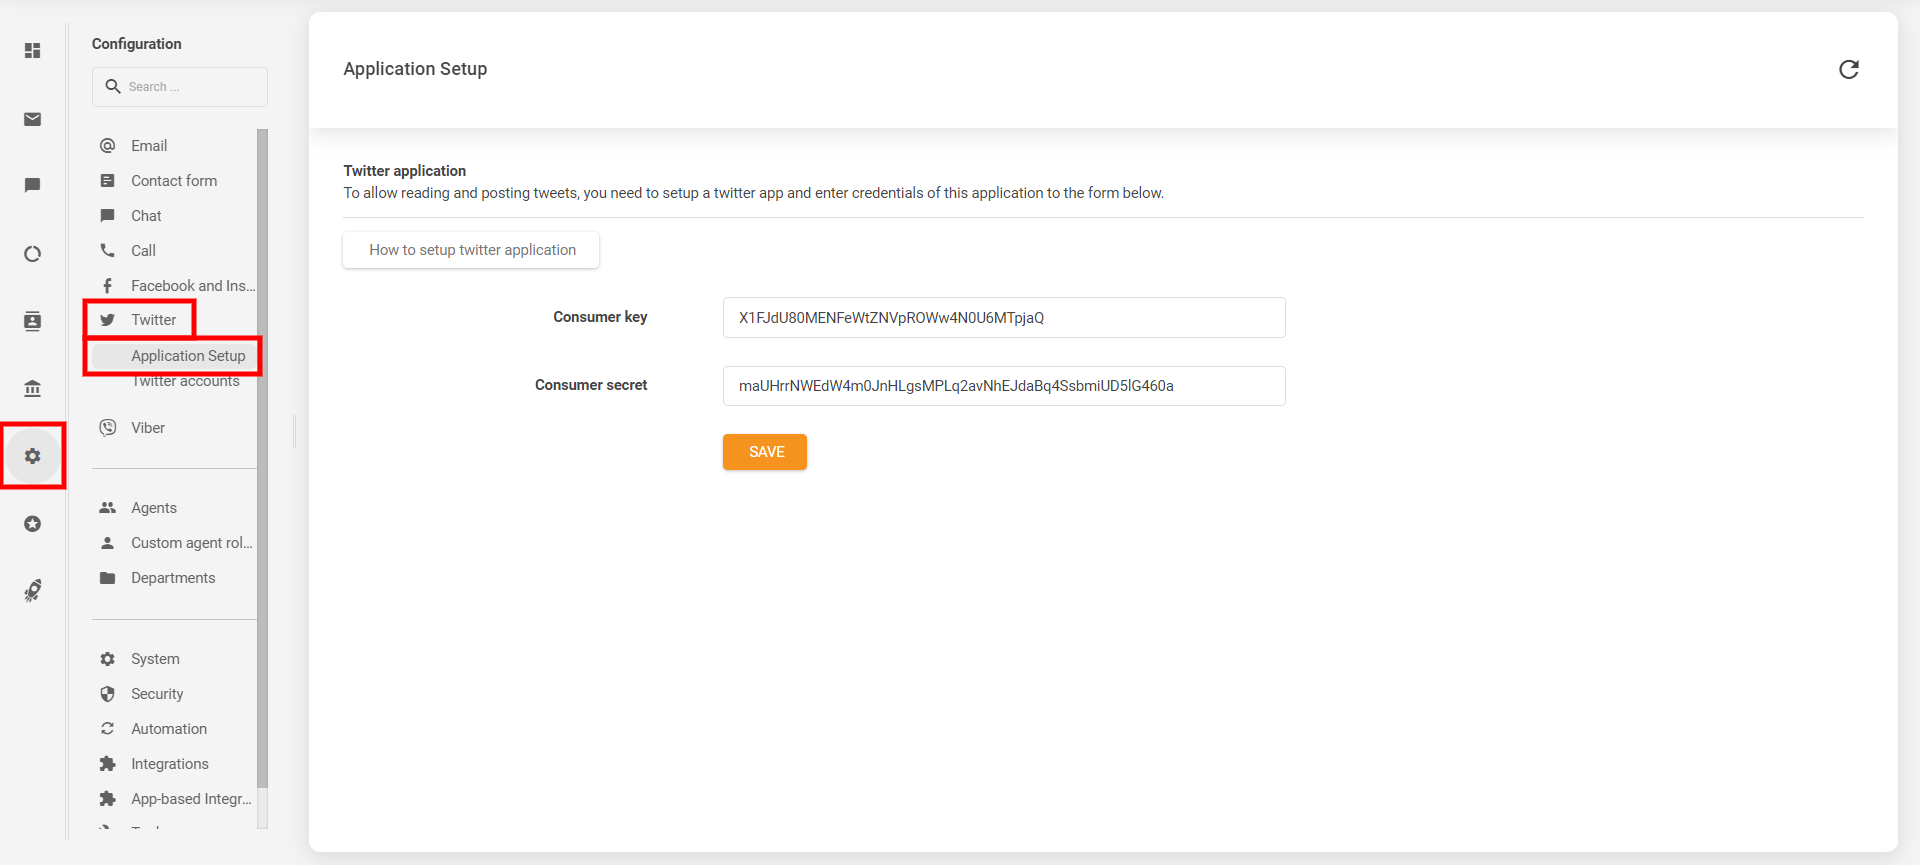The image size is (1921, 865).
Task: Open the dashboard icon in left rail
Action: click(33, 51)
